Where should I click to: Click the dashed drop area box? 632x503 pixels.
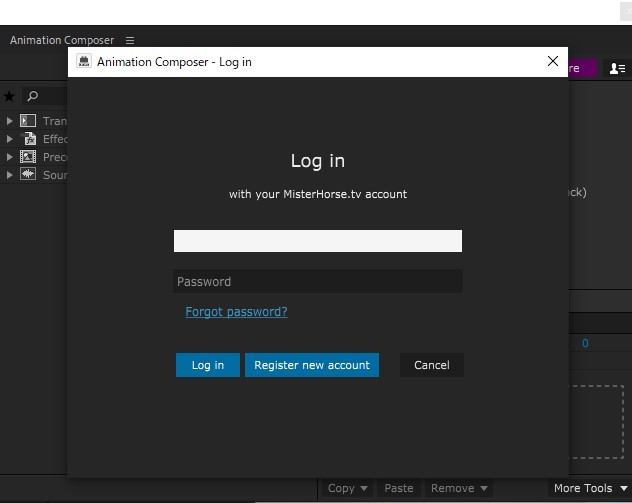coord(596,422)
